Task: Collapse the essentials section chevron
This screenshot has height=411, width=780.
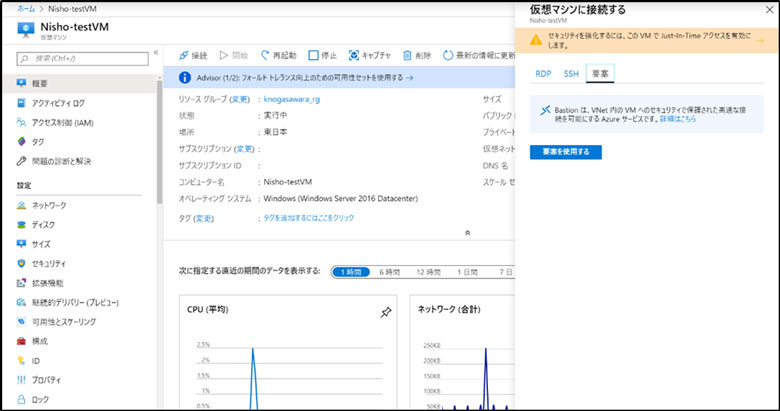Action: (467, 232)
